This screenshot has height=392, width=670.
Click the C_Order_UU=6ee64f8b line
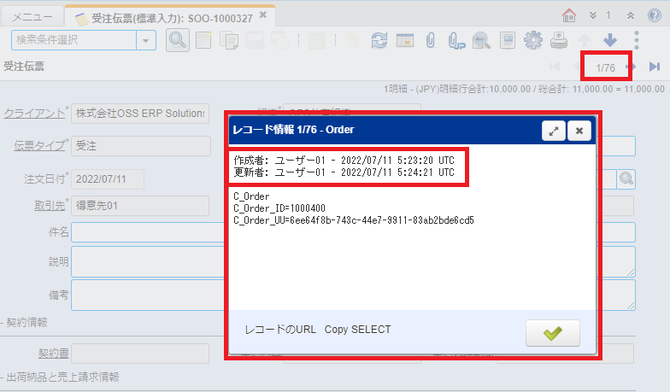(354, 220)
